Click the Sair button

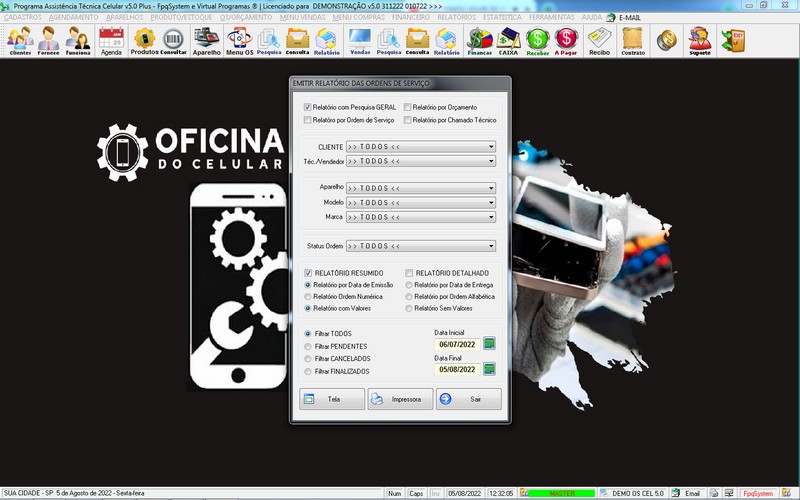(469, 399)
